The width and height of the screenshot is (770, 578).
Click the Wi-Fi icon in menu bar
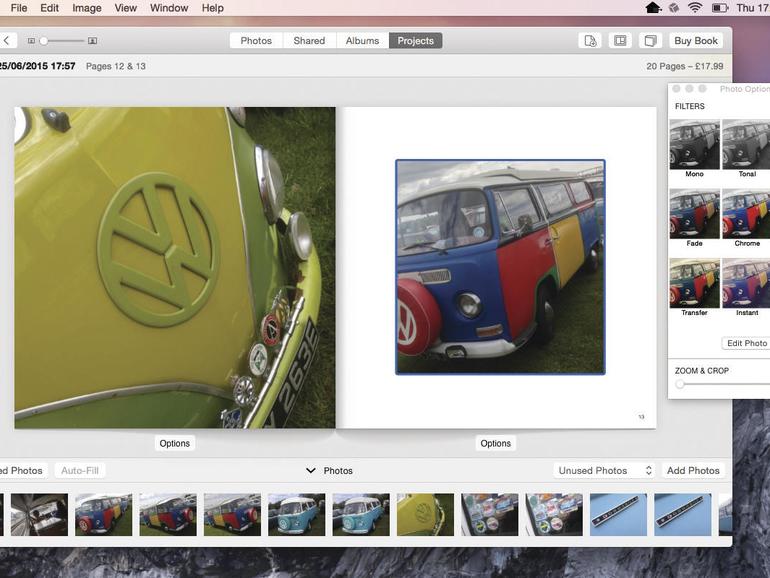[x=695, y=8]
